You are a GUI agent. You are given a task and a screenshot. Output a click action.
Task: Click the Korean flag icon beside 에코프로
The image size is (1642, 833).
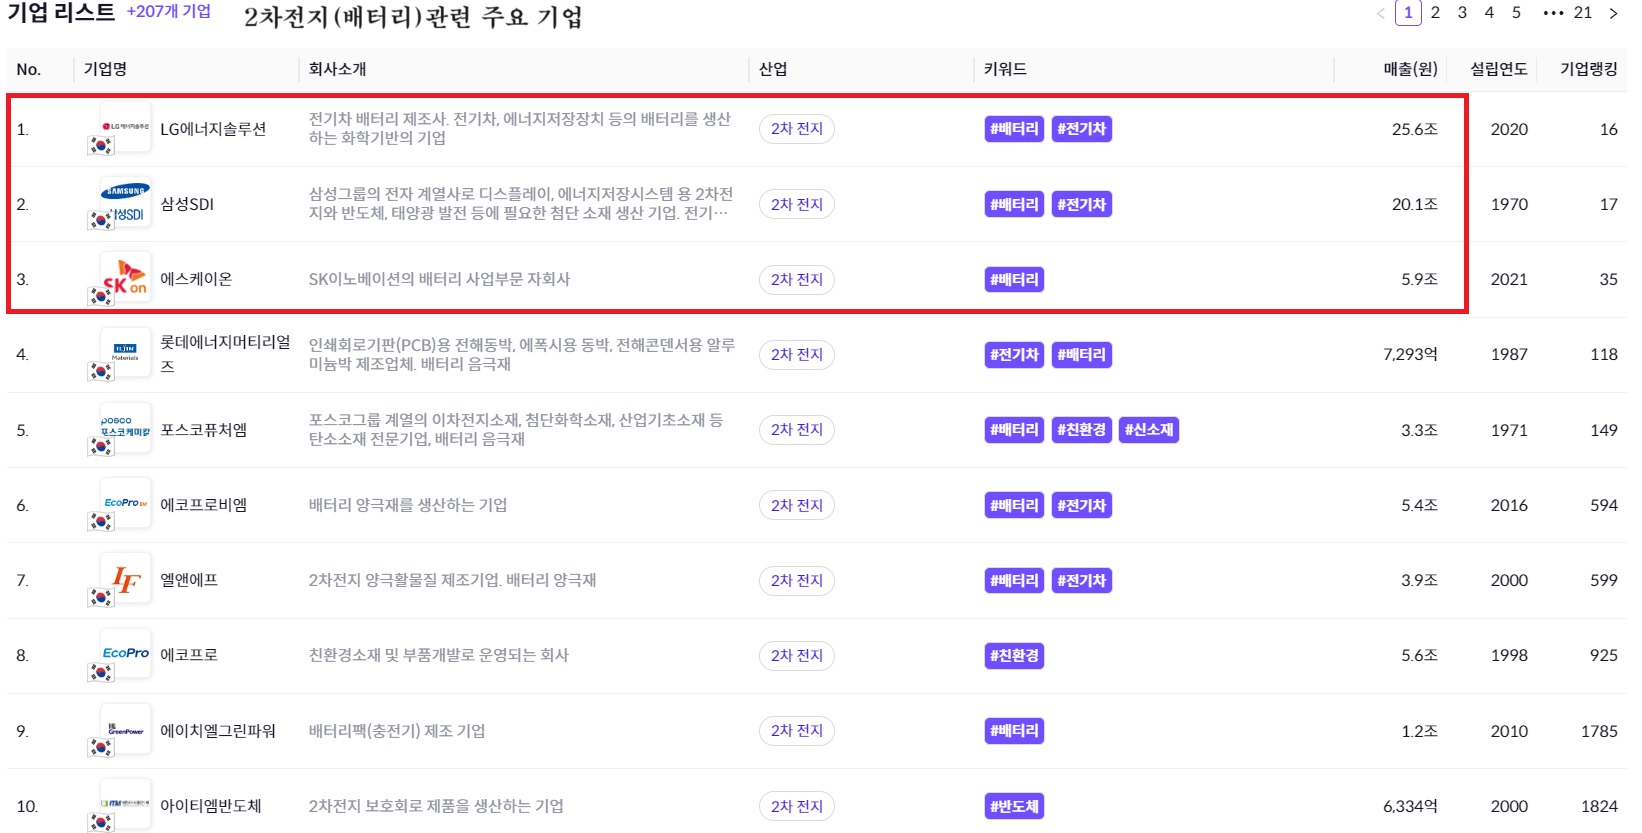tap(101, 672)
